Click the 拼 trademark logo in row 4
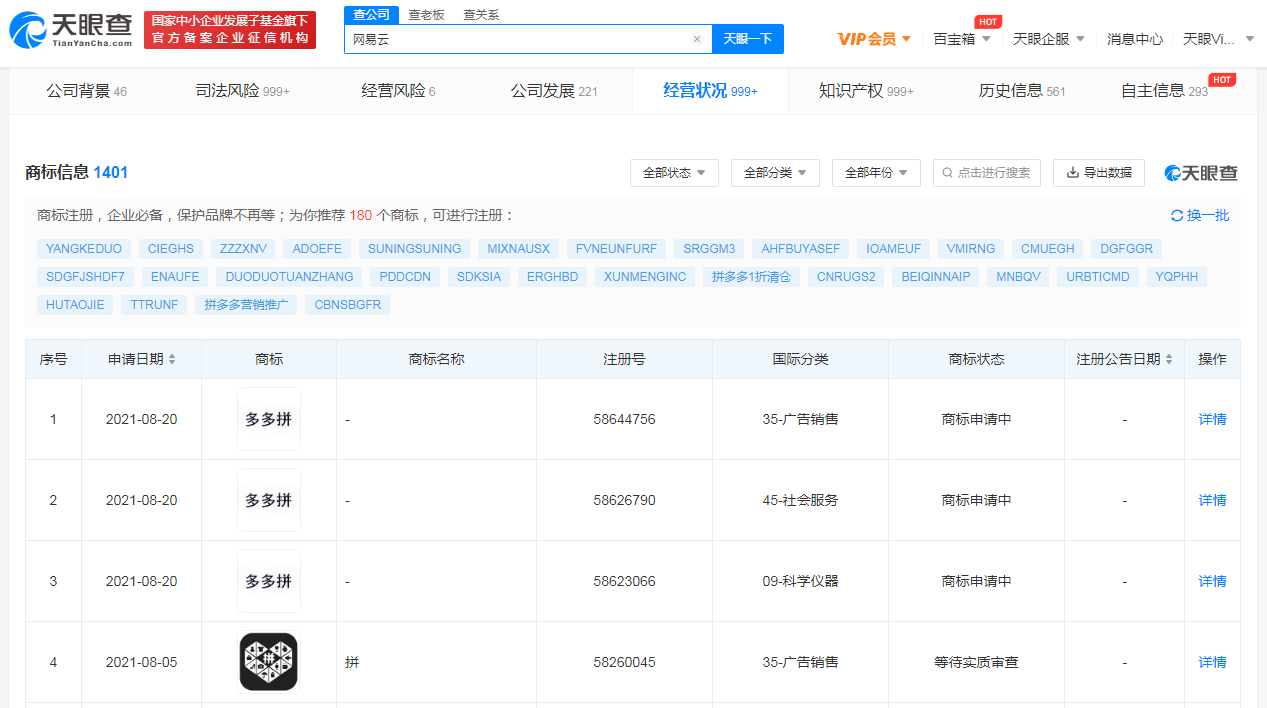Image resolution: width=1267 pixels, height=708 pixels. click(268, 661)
